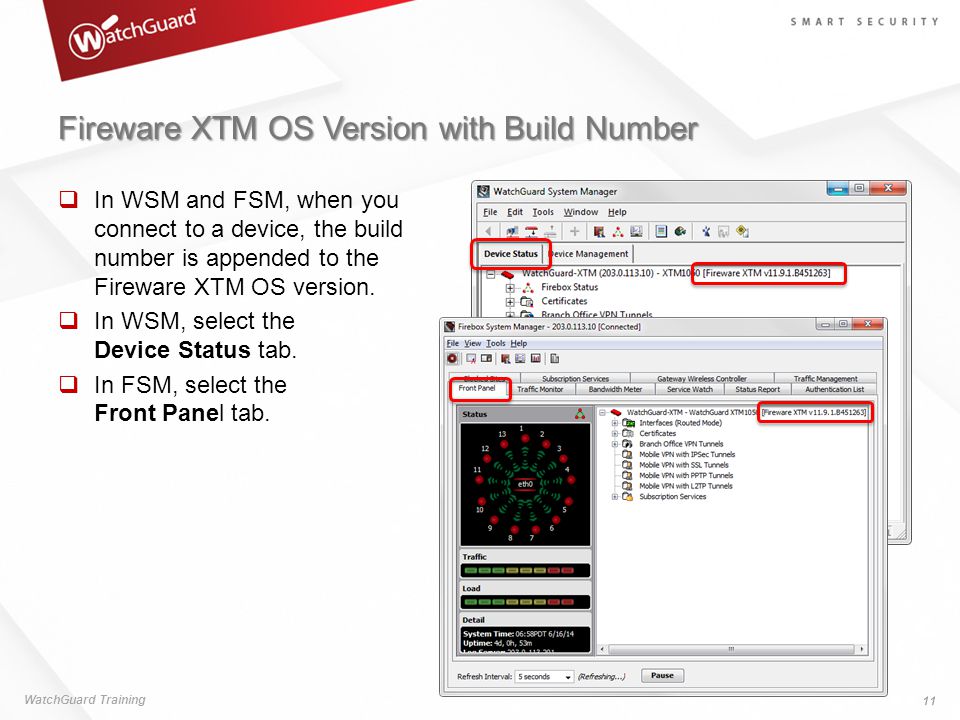The image size is (960, 720).
Task: Select Mobile VPN with L2TP Tunnels tree item
Action: click(685, 486)
